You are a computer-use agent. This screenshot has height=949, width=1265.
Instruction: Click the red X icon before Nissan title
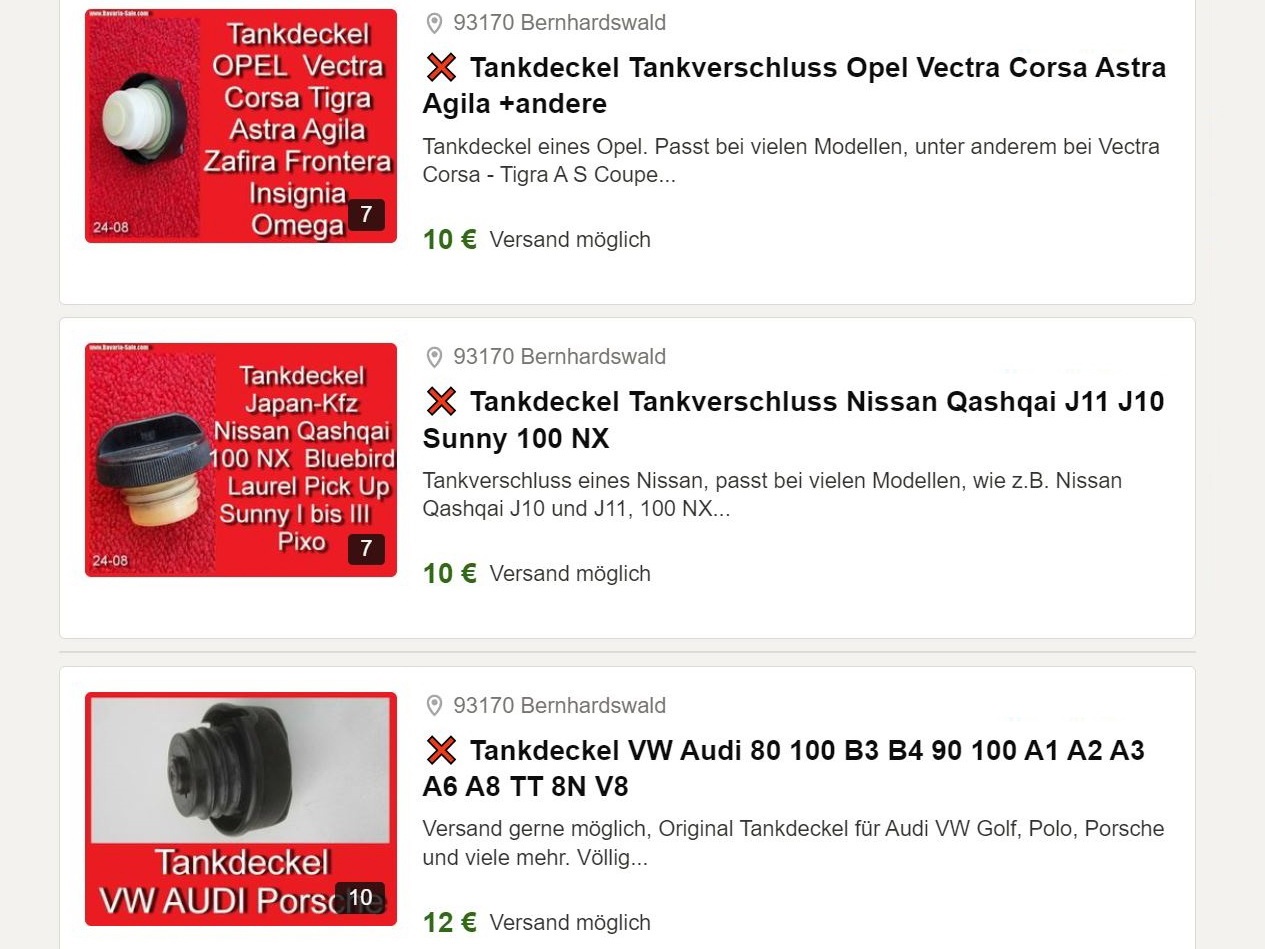pyautogui.click(x=441, y=402)
